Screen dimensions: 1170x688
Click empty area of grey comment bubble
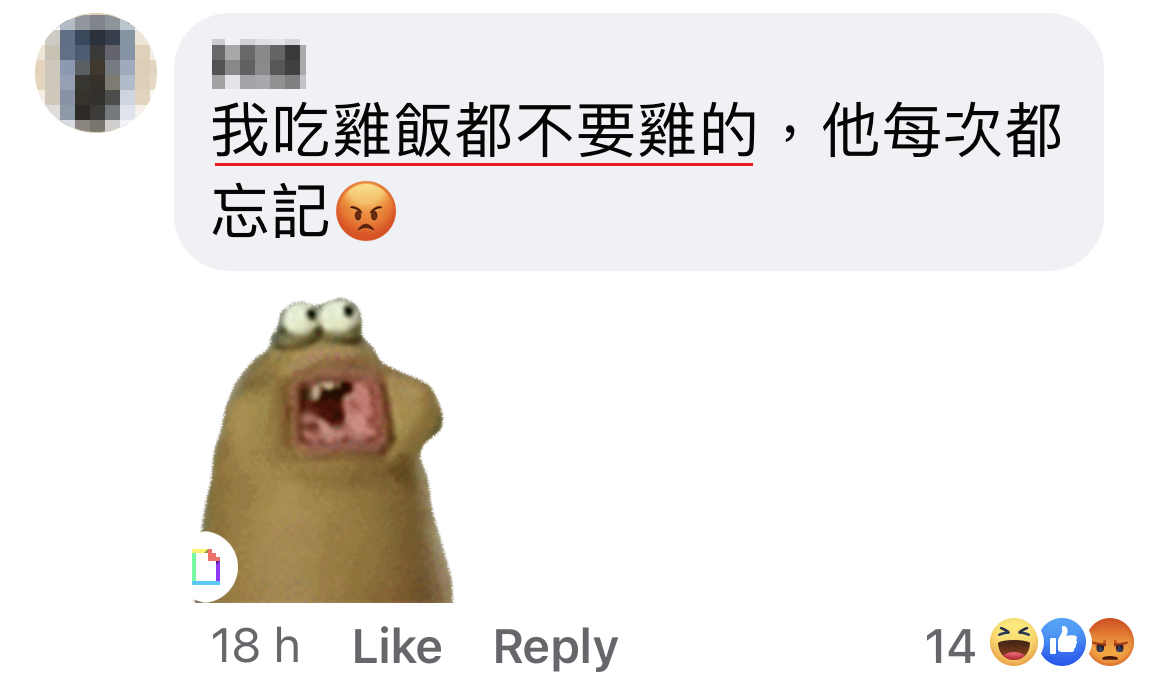coord(746,216)
